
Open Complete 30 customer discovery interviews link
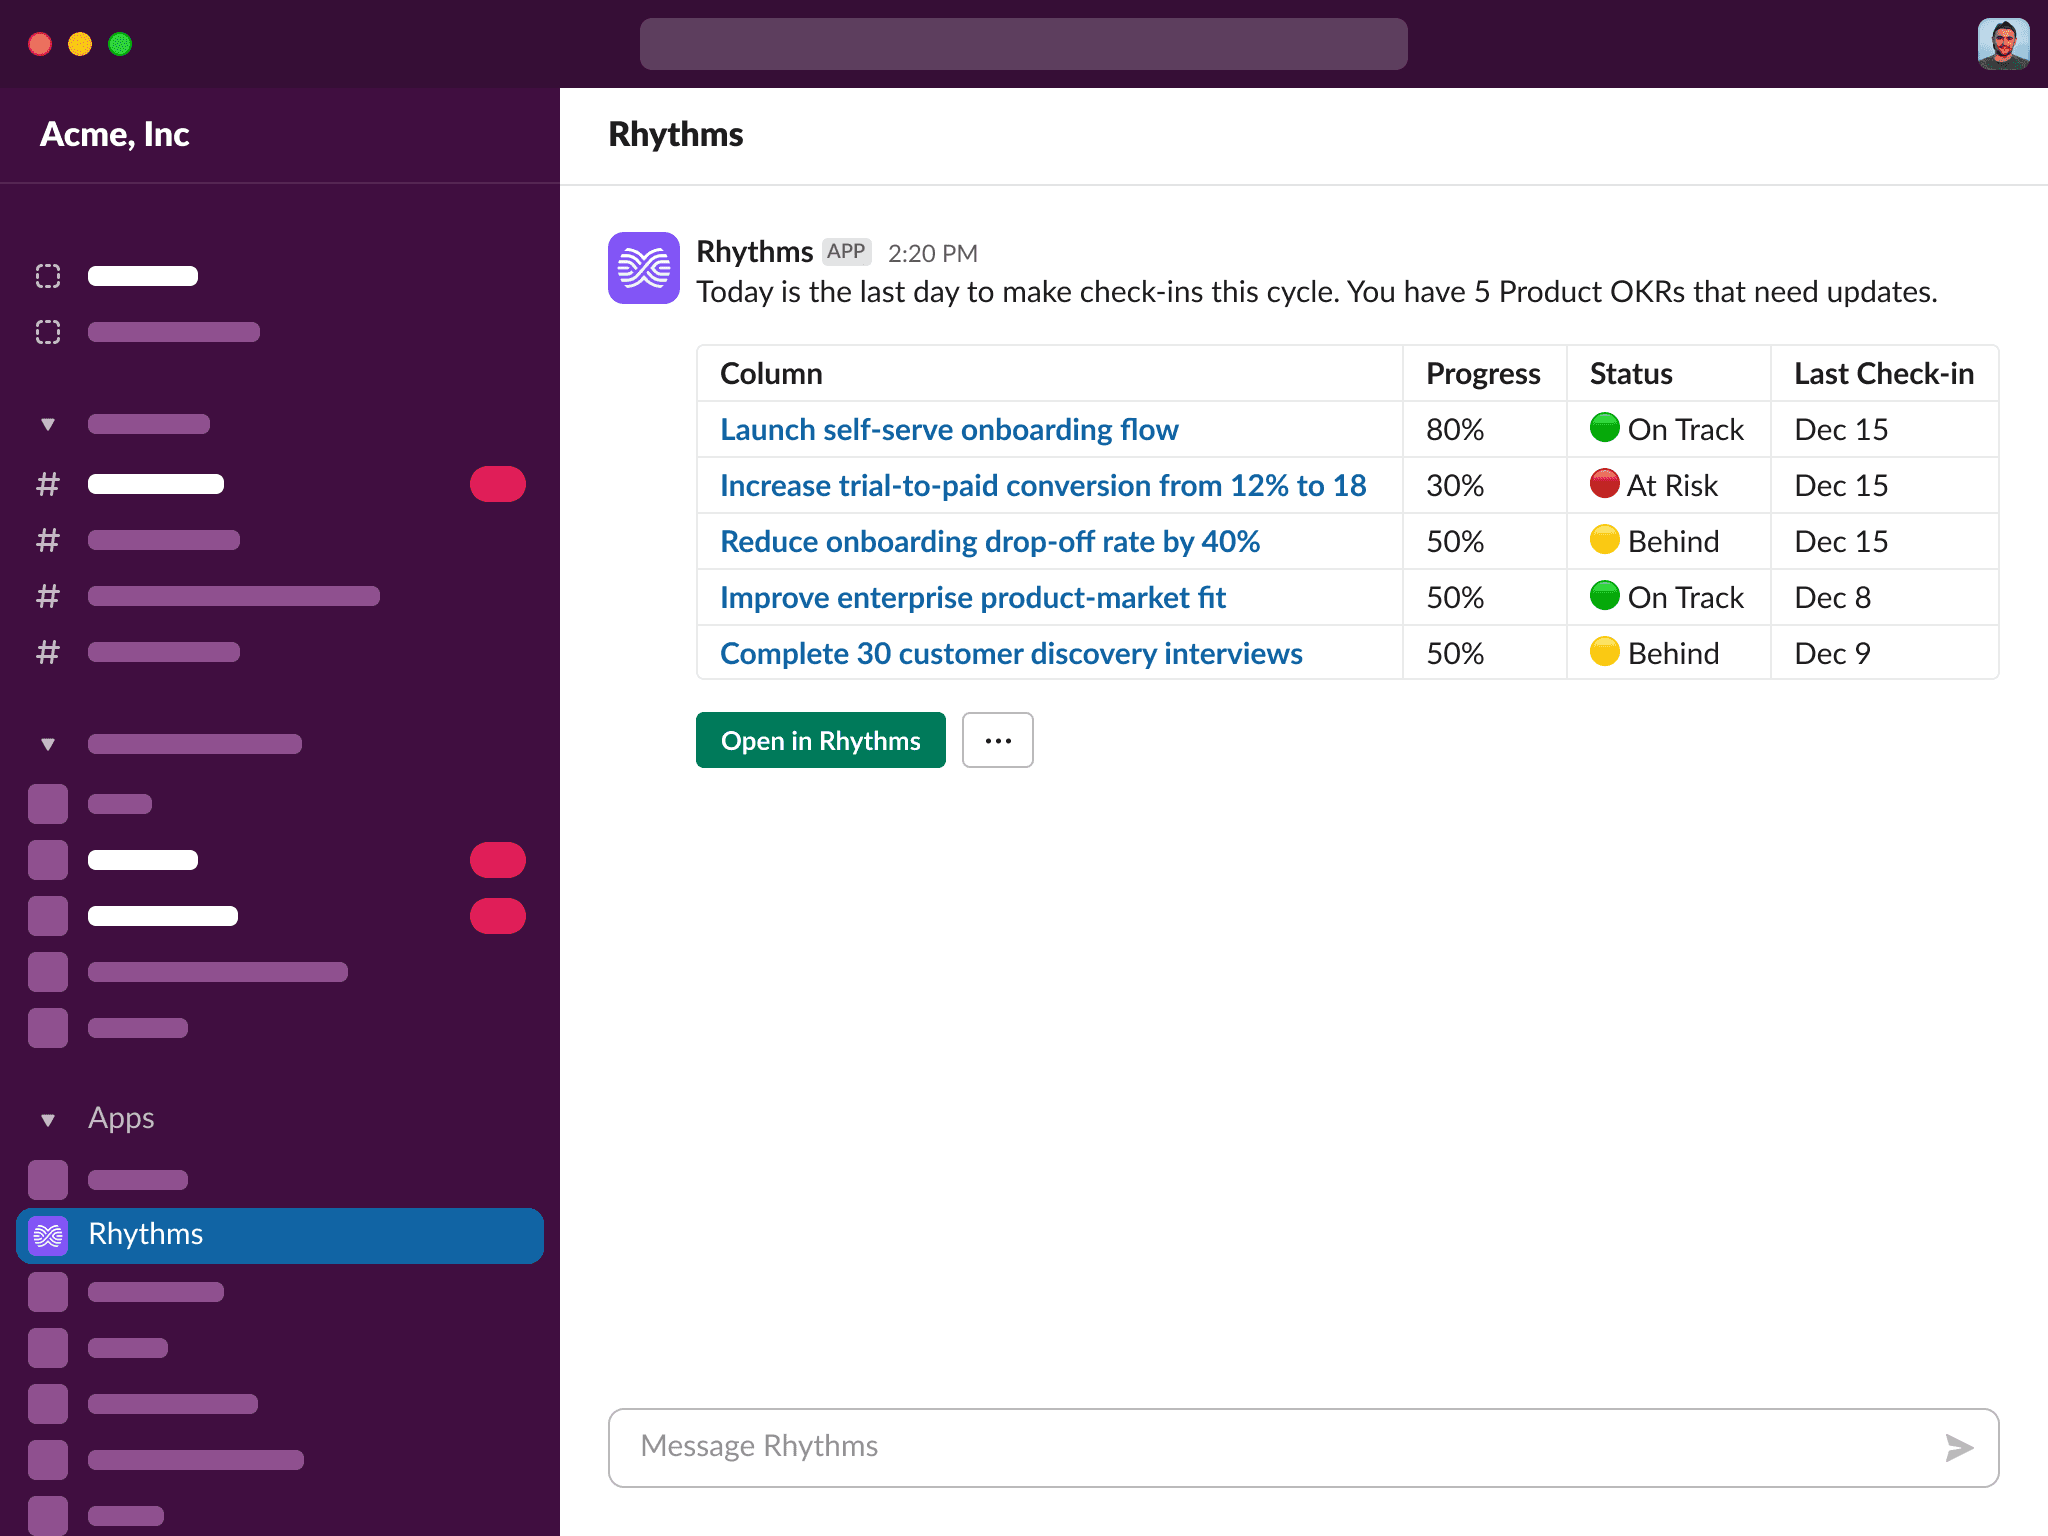coord(1010,654)
